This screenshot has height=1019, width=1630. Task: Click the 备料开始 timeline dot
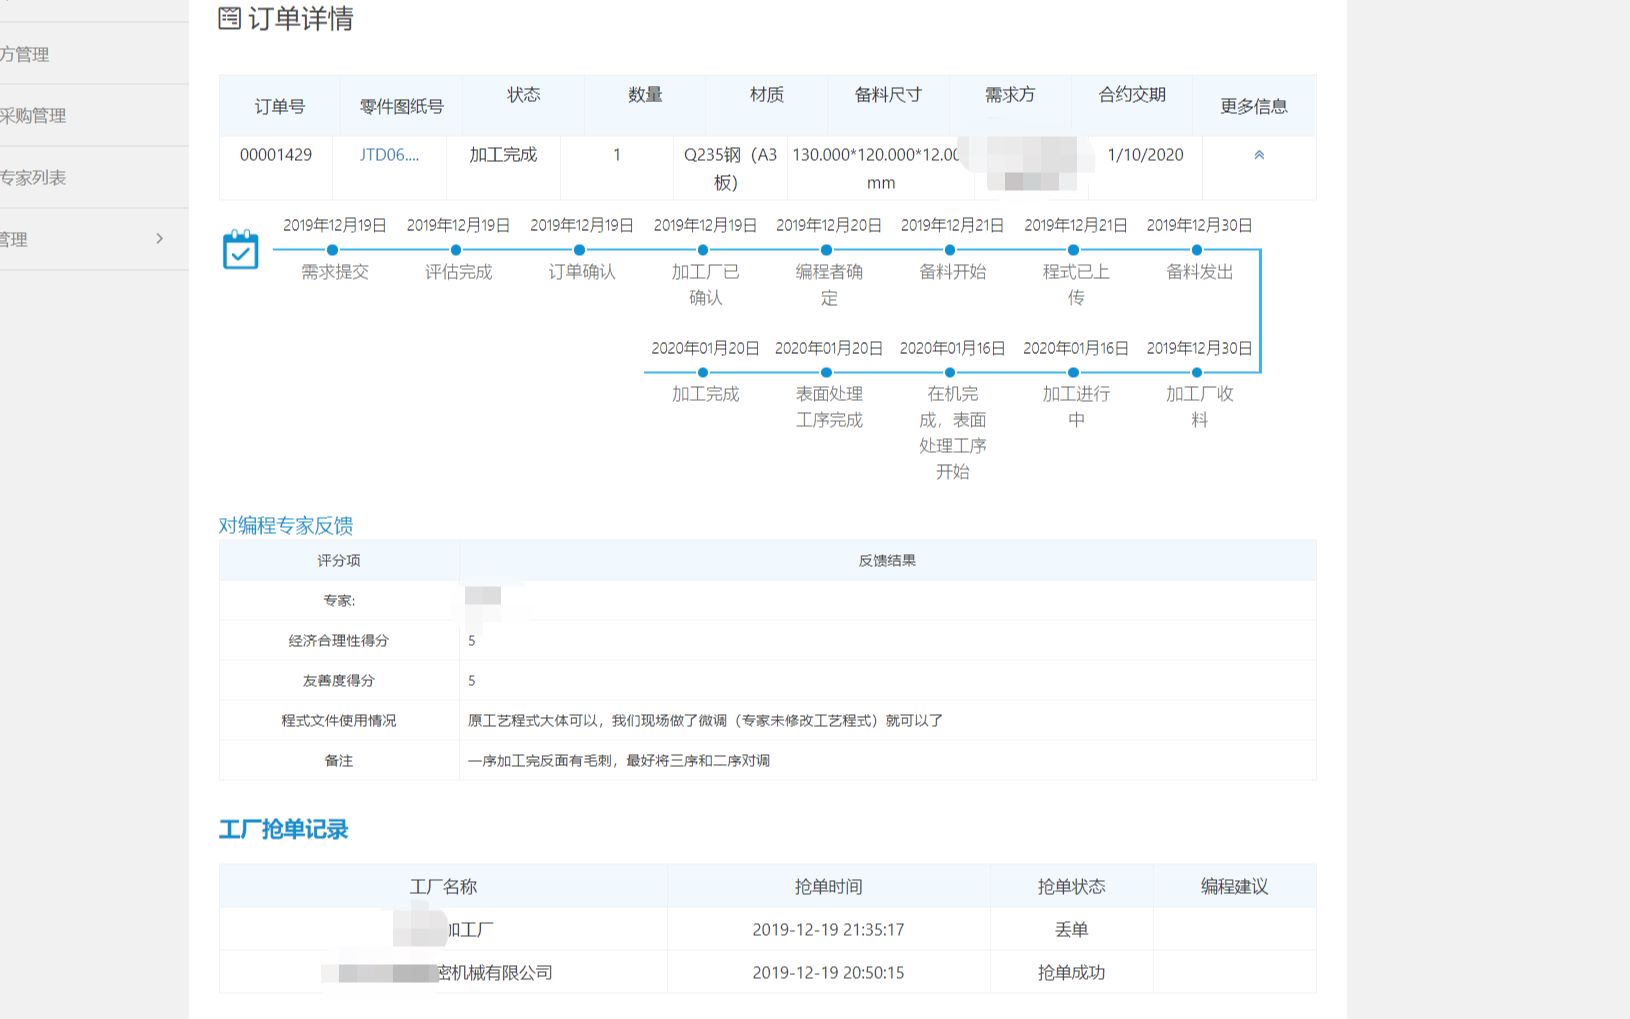950,249
